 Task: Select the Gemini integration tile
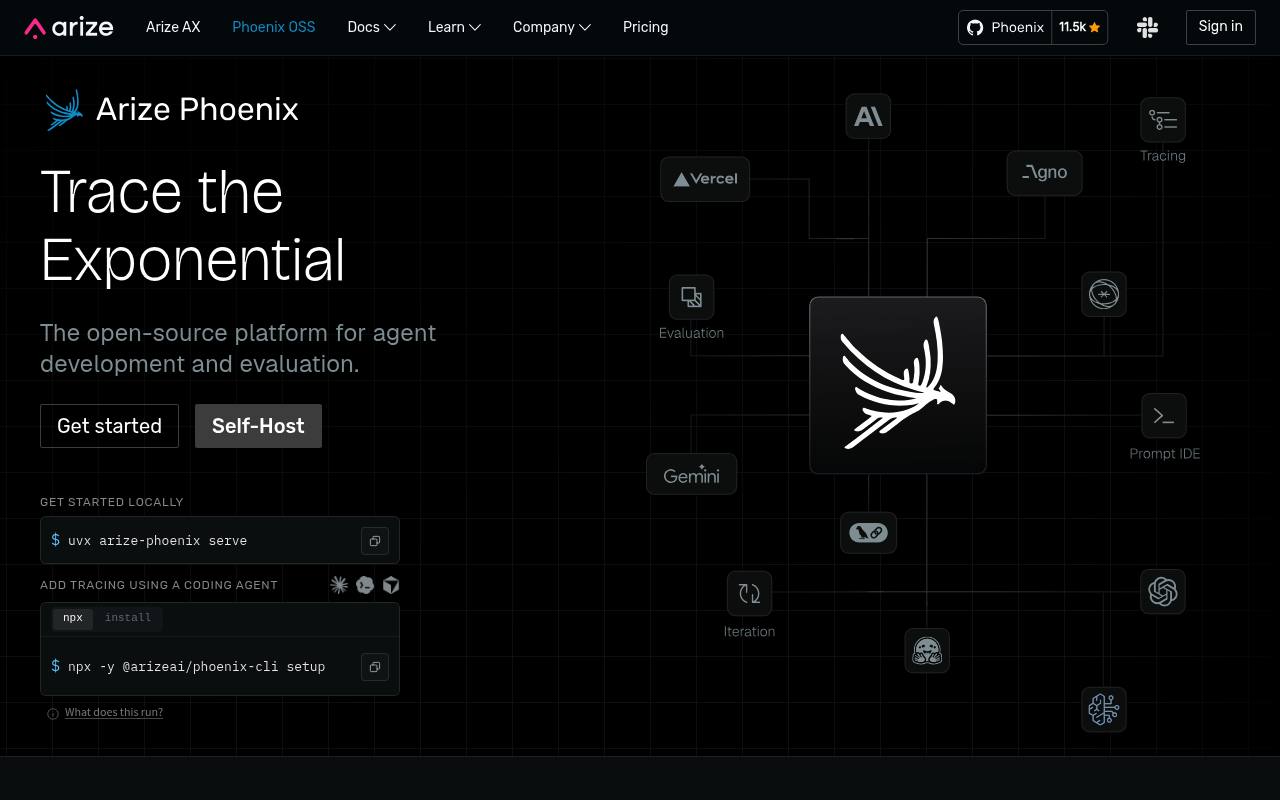coord(692,475)
